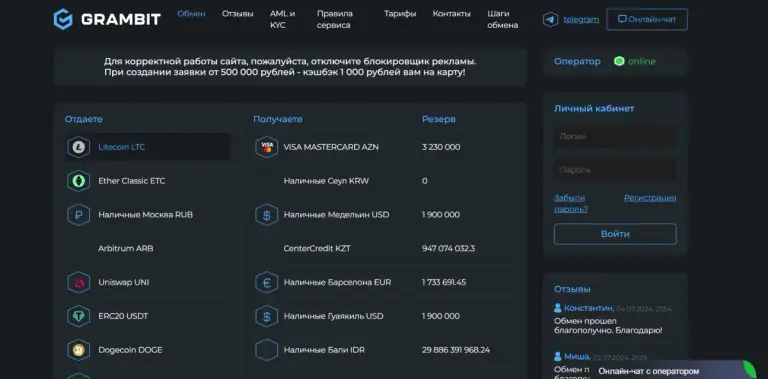Select the Uniswap UNI icon
This screenshot has width=768, height=379.
pyautogui.click(x=78, y=282)
